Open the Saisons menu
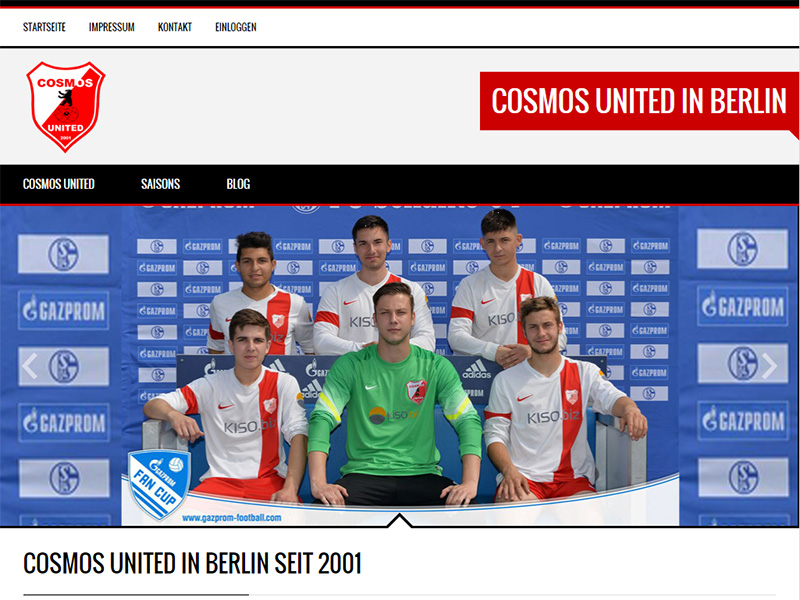 [x=161, y=184]
